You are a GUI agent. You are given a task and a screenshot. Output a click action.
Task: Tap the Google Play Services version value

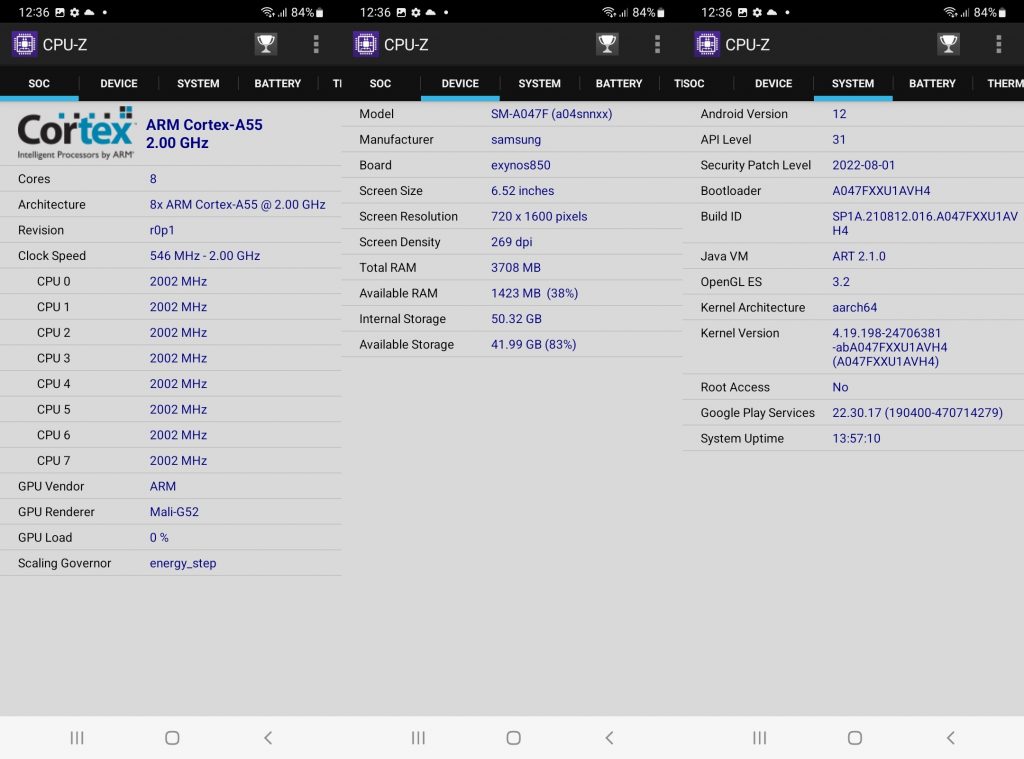coord(917,413)
